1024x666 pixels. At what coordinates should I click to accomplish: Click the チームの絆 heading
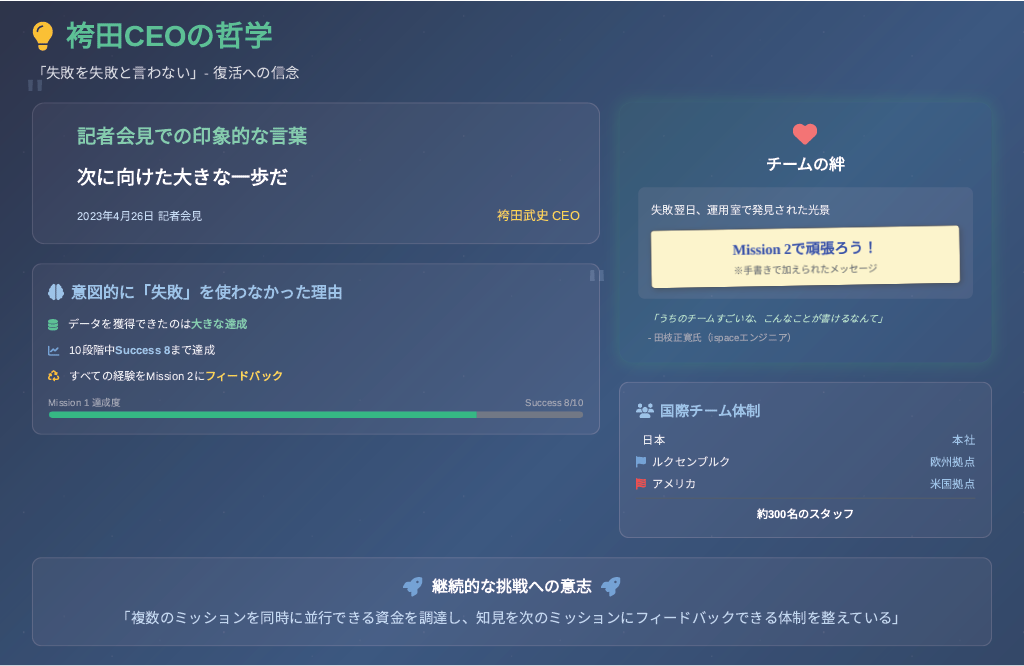[x=805, y=164]
